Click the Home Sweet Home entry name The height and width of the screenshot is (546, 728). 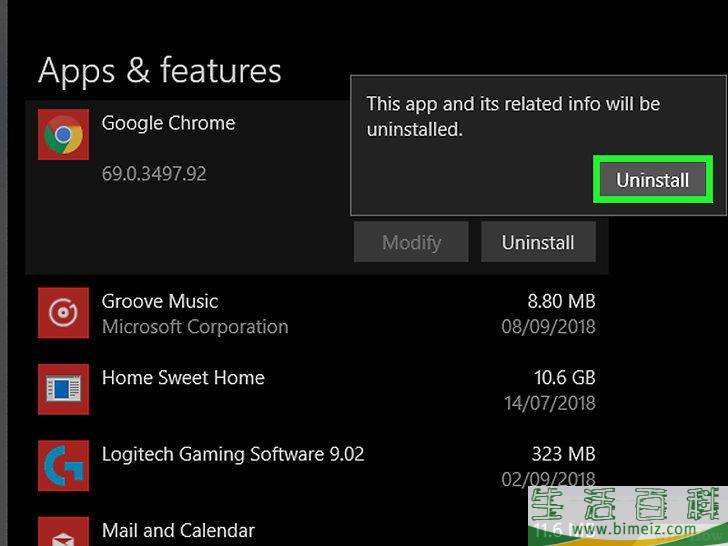click(183, 377)
